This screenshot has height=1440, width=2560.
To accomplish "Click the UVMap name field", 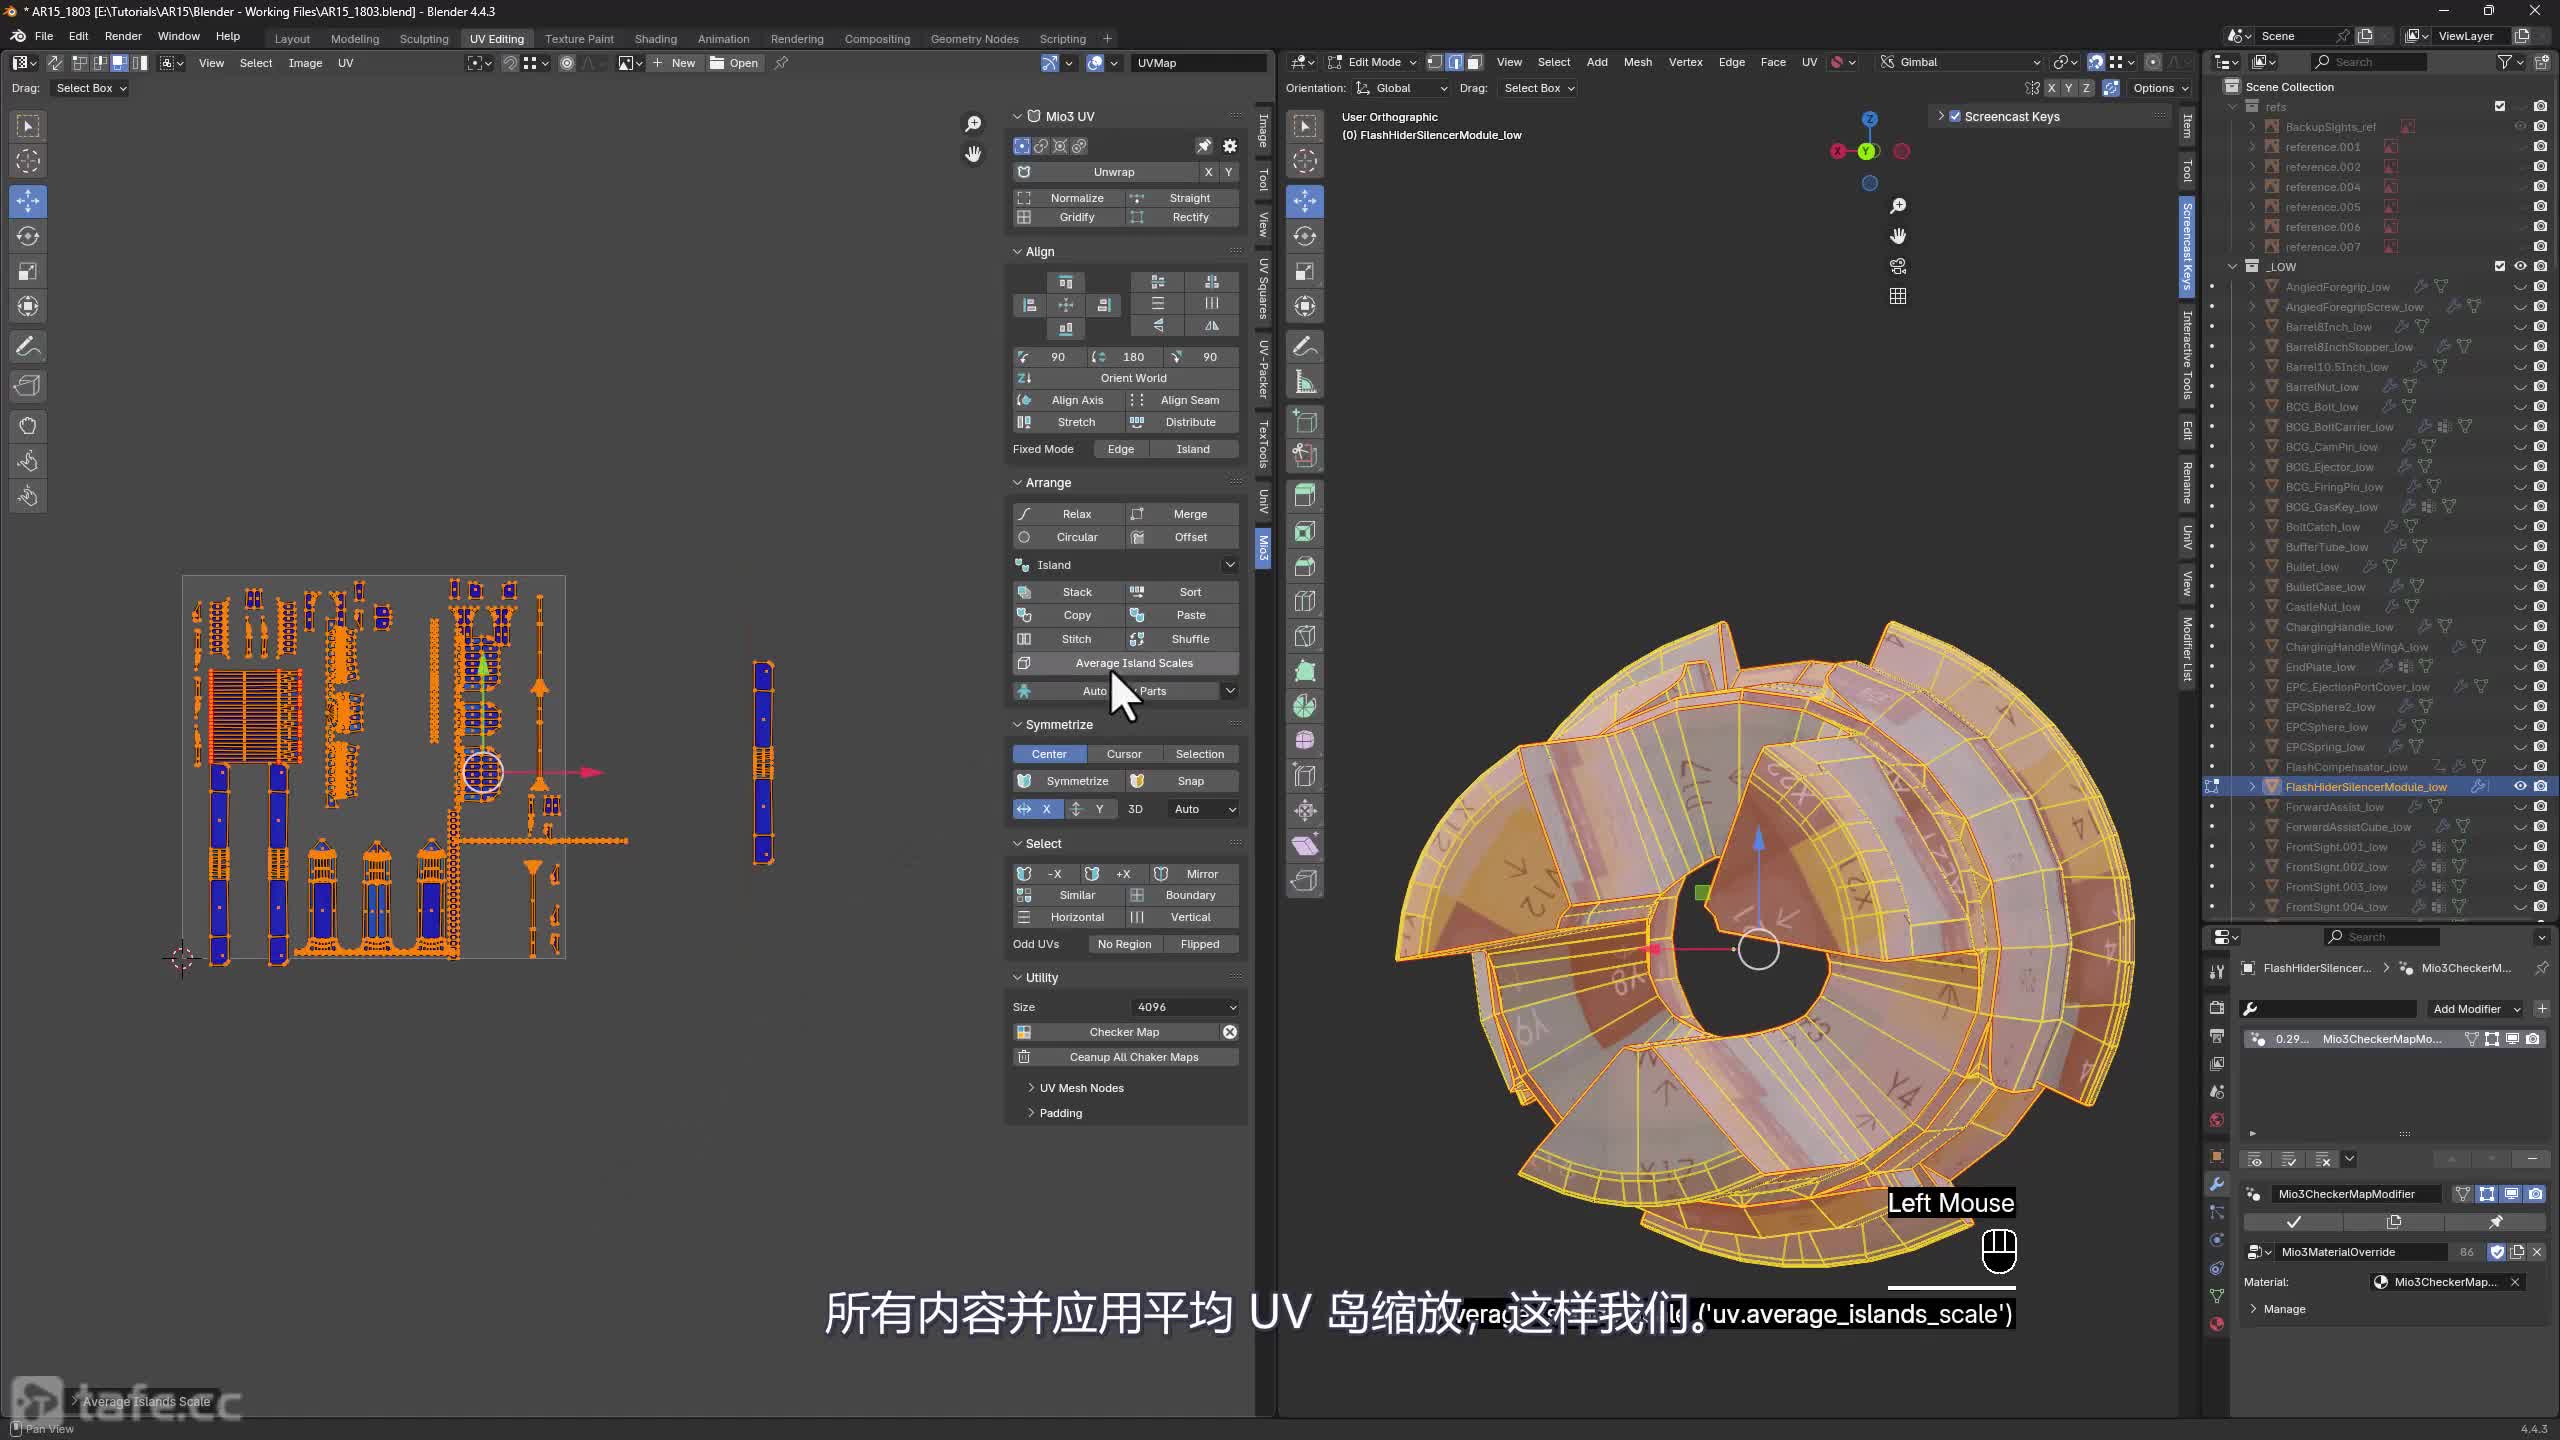I will pyautogui.click(x=1199, y=63).
